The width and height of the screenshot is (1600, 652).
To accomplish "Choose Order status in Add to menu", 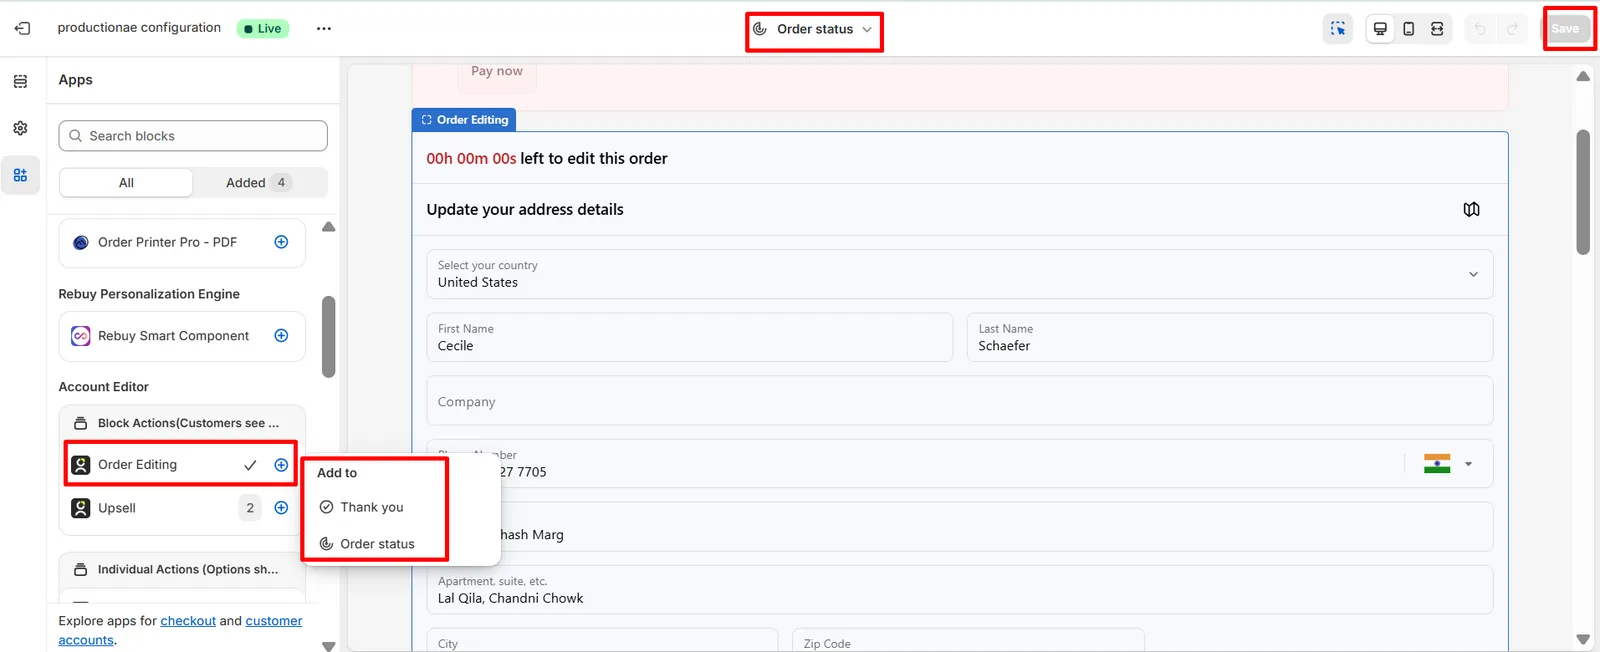I will coord(375,544).
